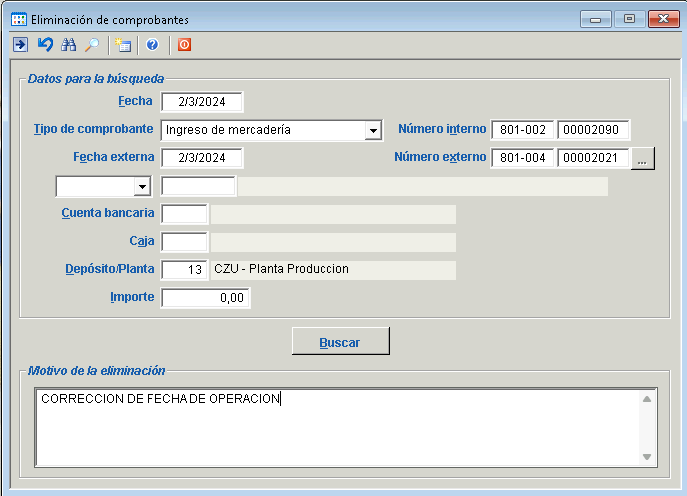Open help with the question mark icon

click(152, 45)
